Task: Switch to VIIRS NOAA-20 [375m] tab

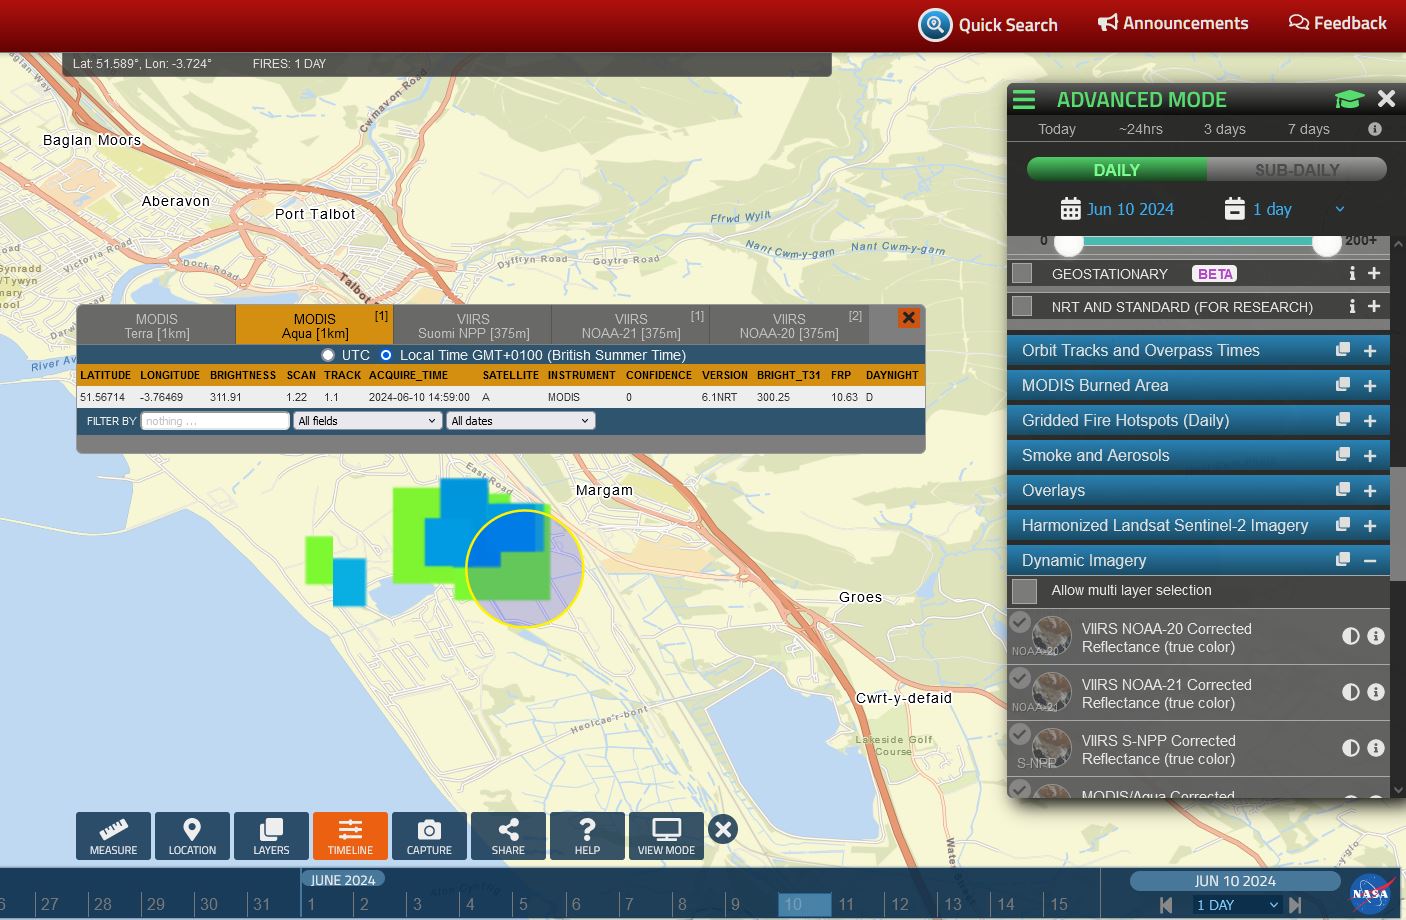Action: tap(789, 326)
